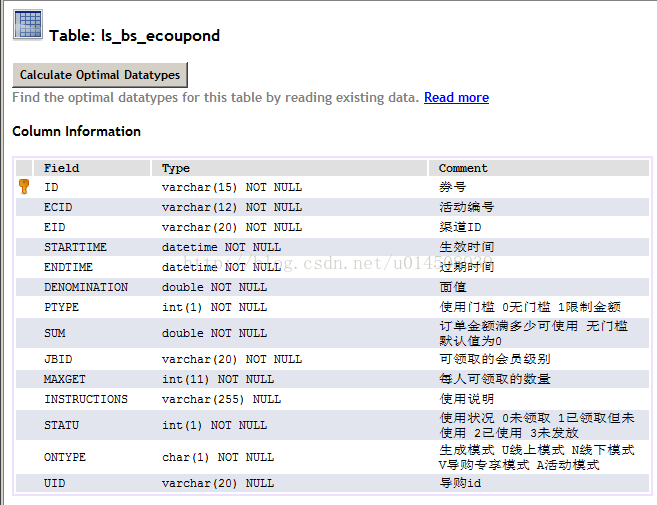Click type varchar(15) NOT NULL
Screen dimensions: 657x505
pyautogui.click(x=232, y=187)
